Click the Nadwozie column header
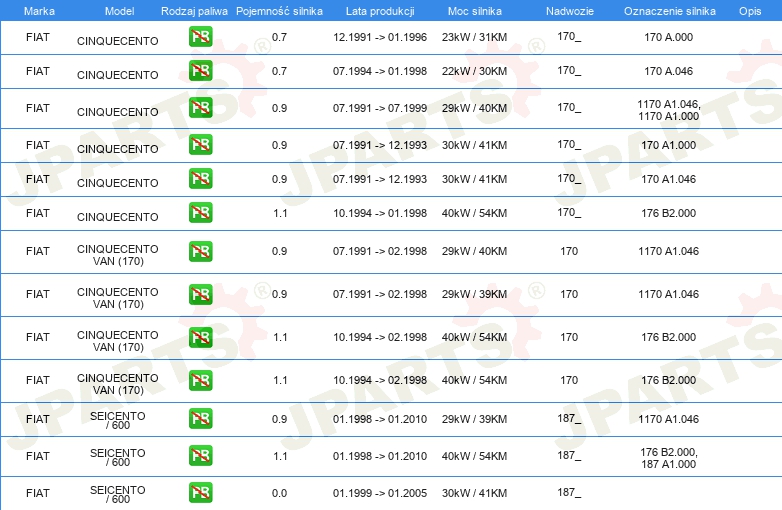Screen dimensions: 782x510 click(x=570, y=11)
